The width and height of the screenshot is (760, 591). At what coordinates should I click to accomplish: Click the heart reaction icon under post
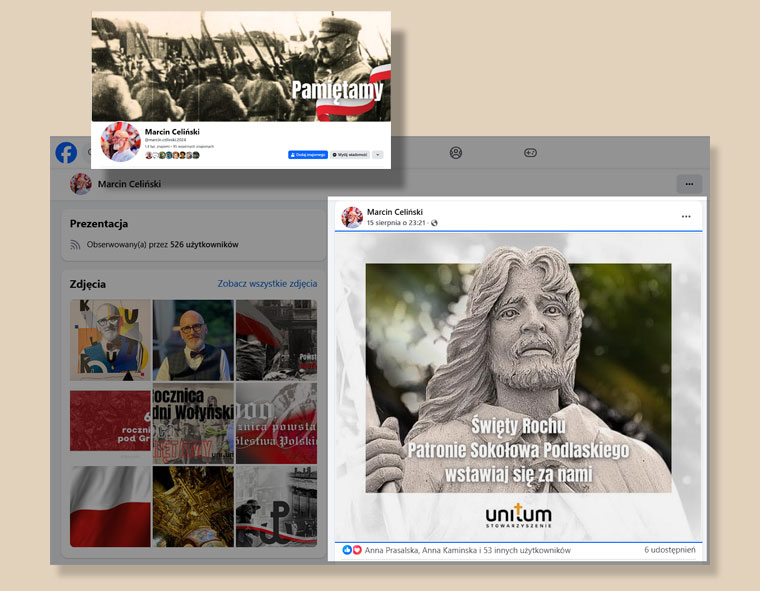357,550
